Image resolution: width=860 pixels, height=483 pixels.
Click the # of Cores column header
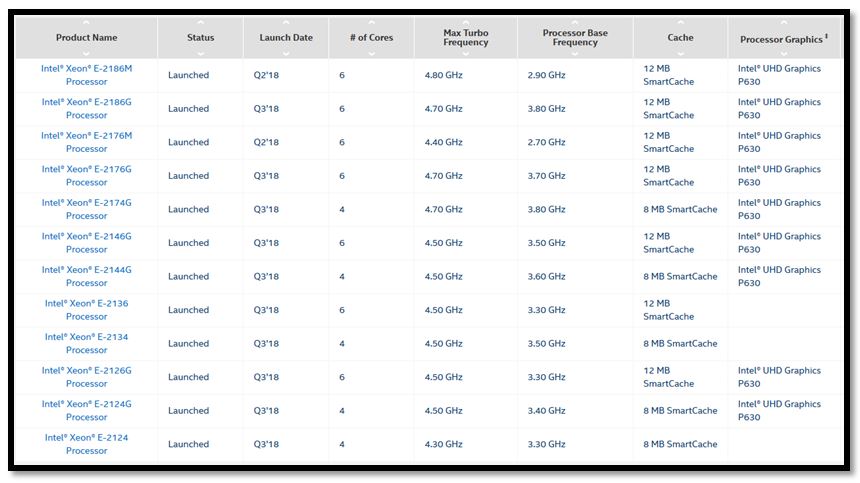tap(370, 38)
